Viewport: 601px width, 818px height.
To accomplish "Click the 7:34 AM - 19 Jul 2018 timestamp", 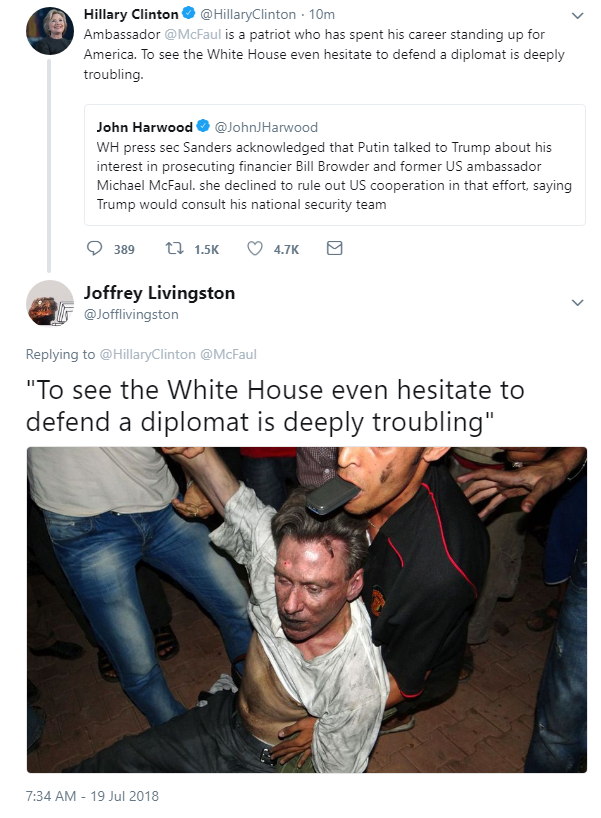I will pyautogui.click(x=92, y=796).
